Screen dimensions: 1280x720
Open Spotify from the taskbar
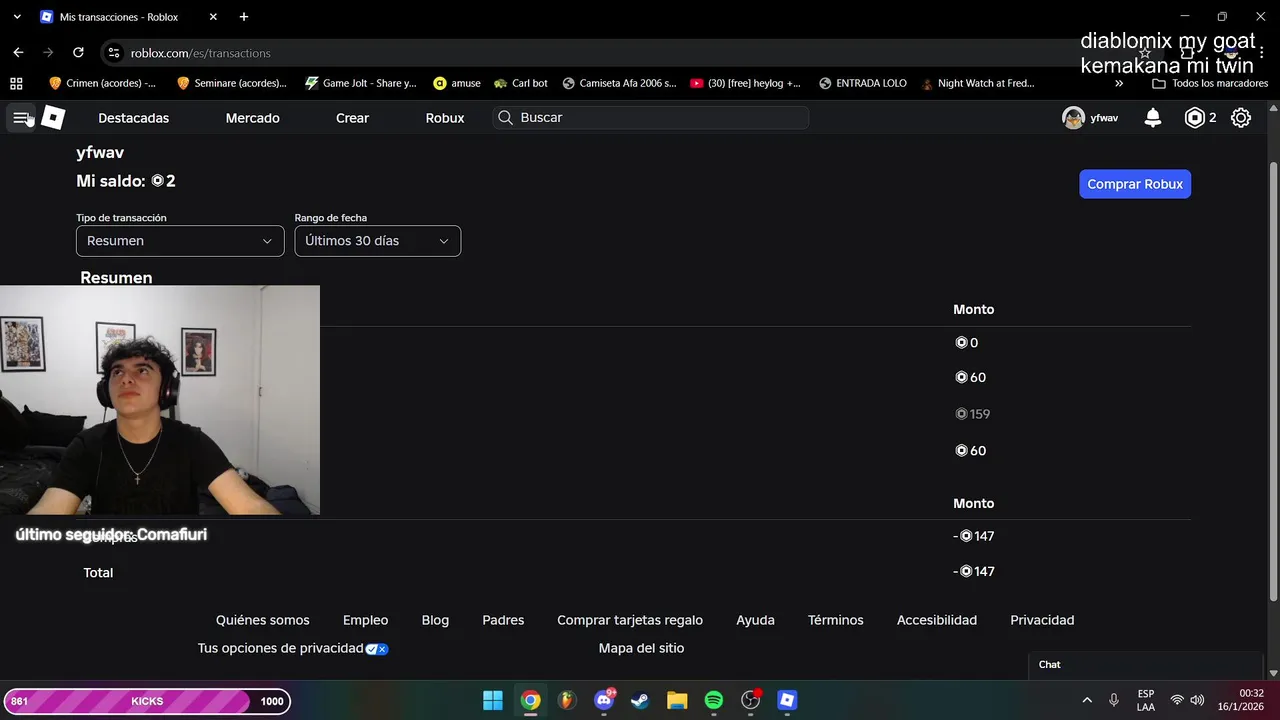point(714,700)
